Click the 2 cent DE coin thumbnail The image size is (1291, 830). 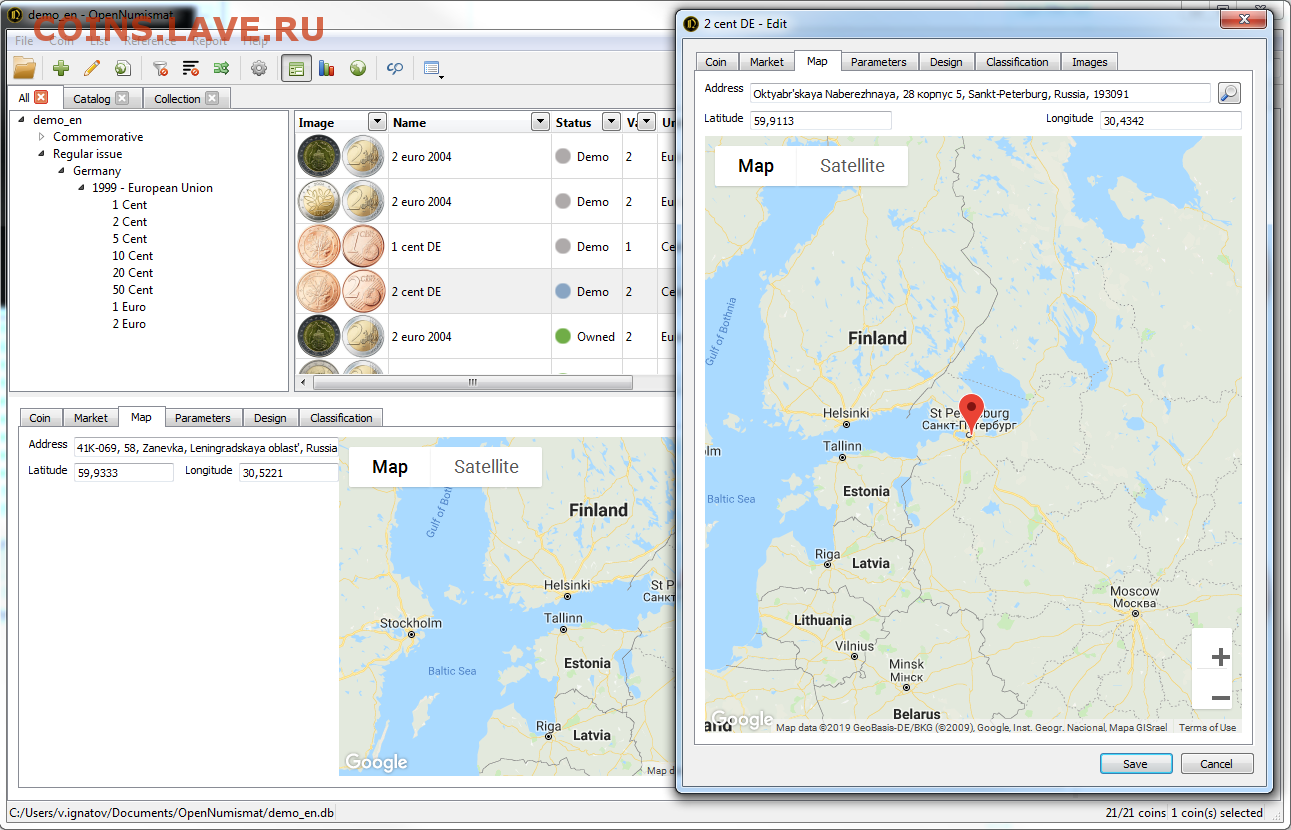(x=341, y=291)
